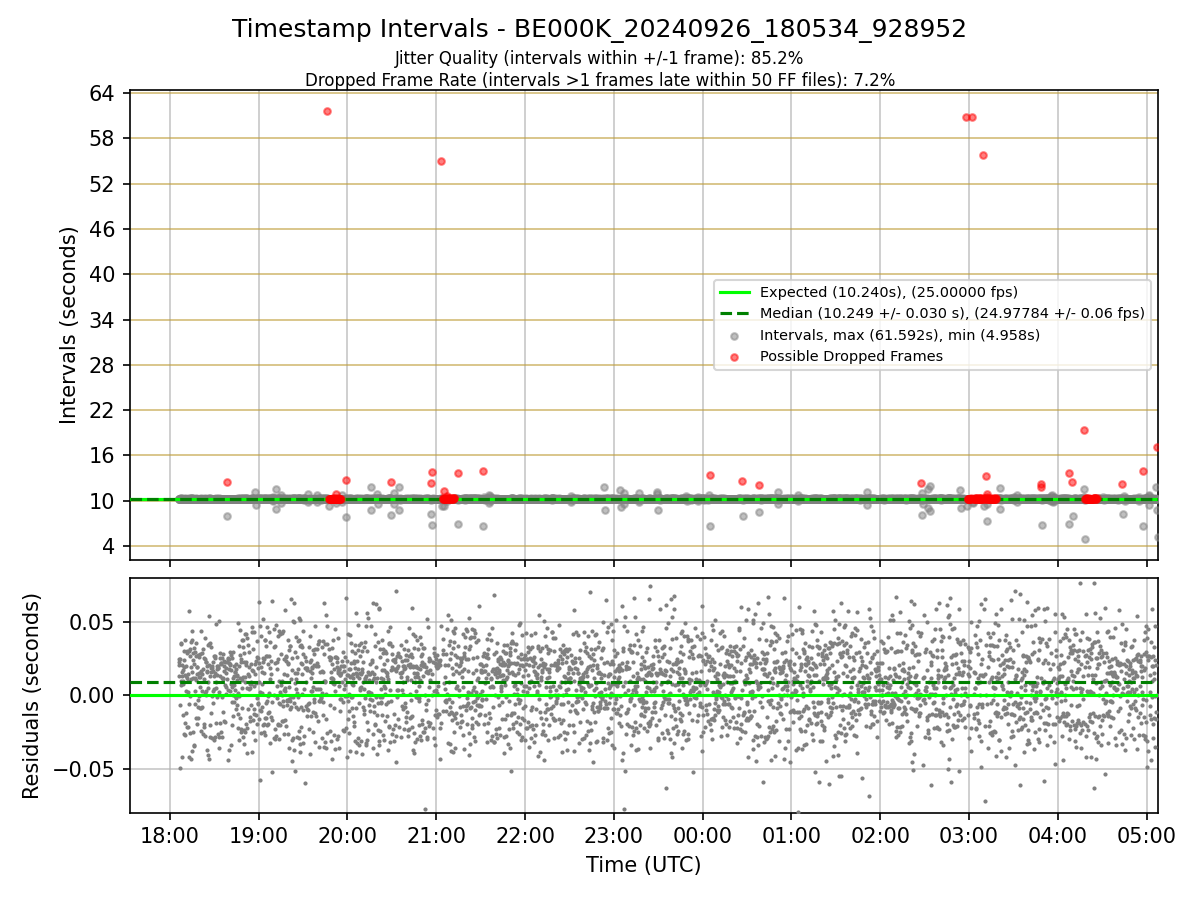Click the '04:00' time tick label

coord(1057,834)
